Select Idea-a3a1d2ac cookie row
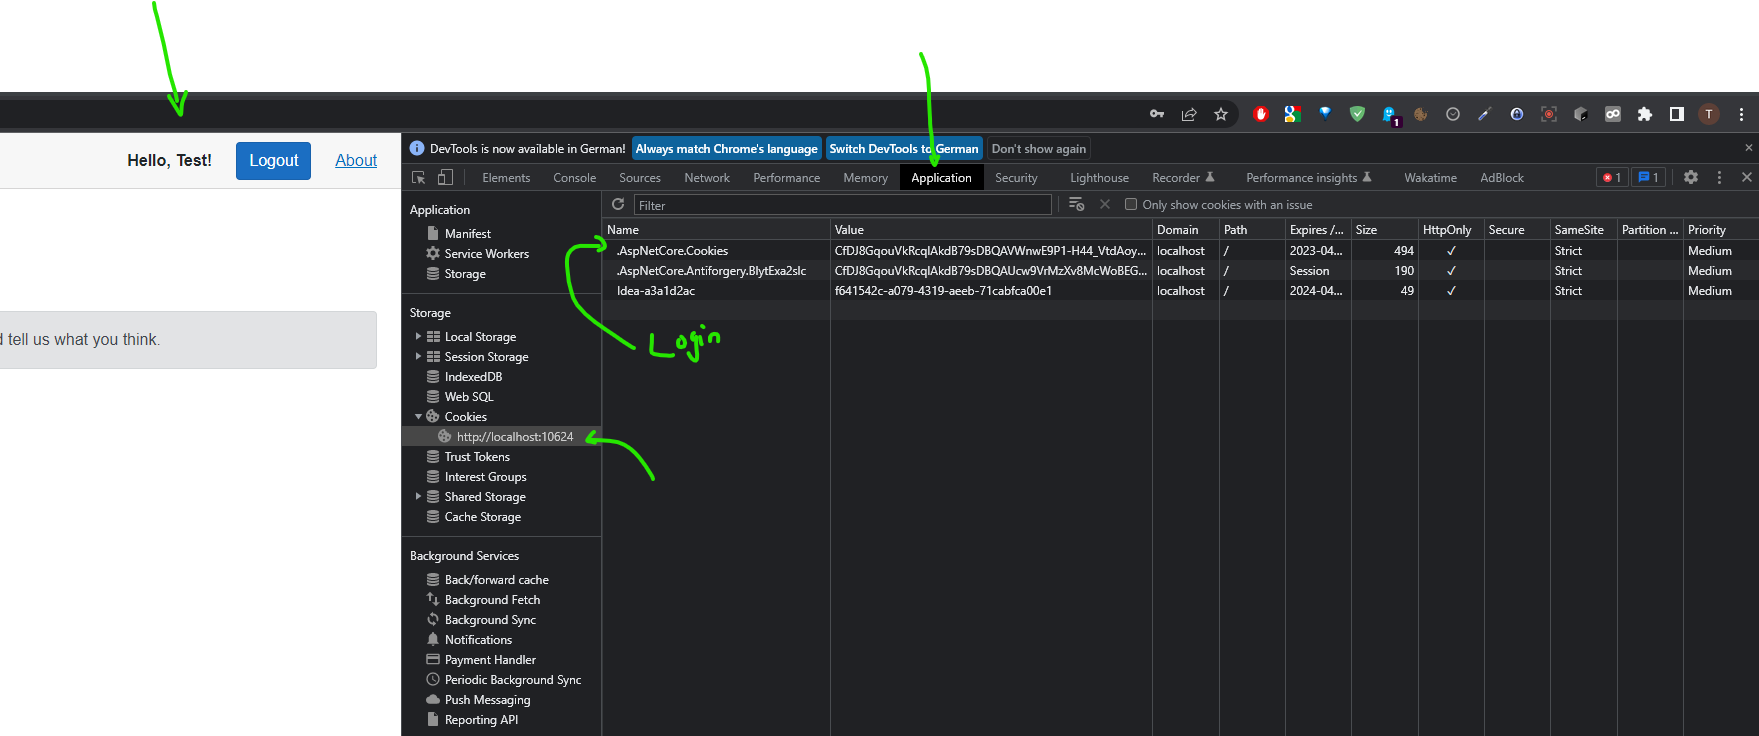Viewport: 1759px width, 736px height. pyautogui.click(x=1180, y=291)
